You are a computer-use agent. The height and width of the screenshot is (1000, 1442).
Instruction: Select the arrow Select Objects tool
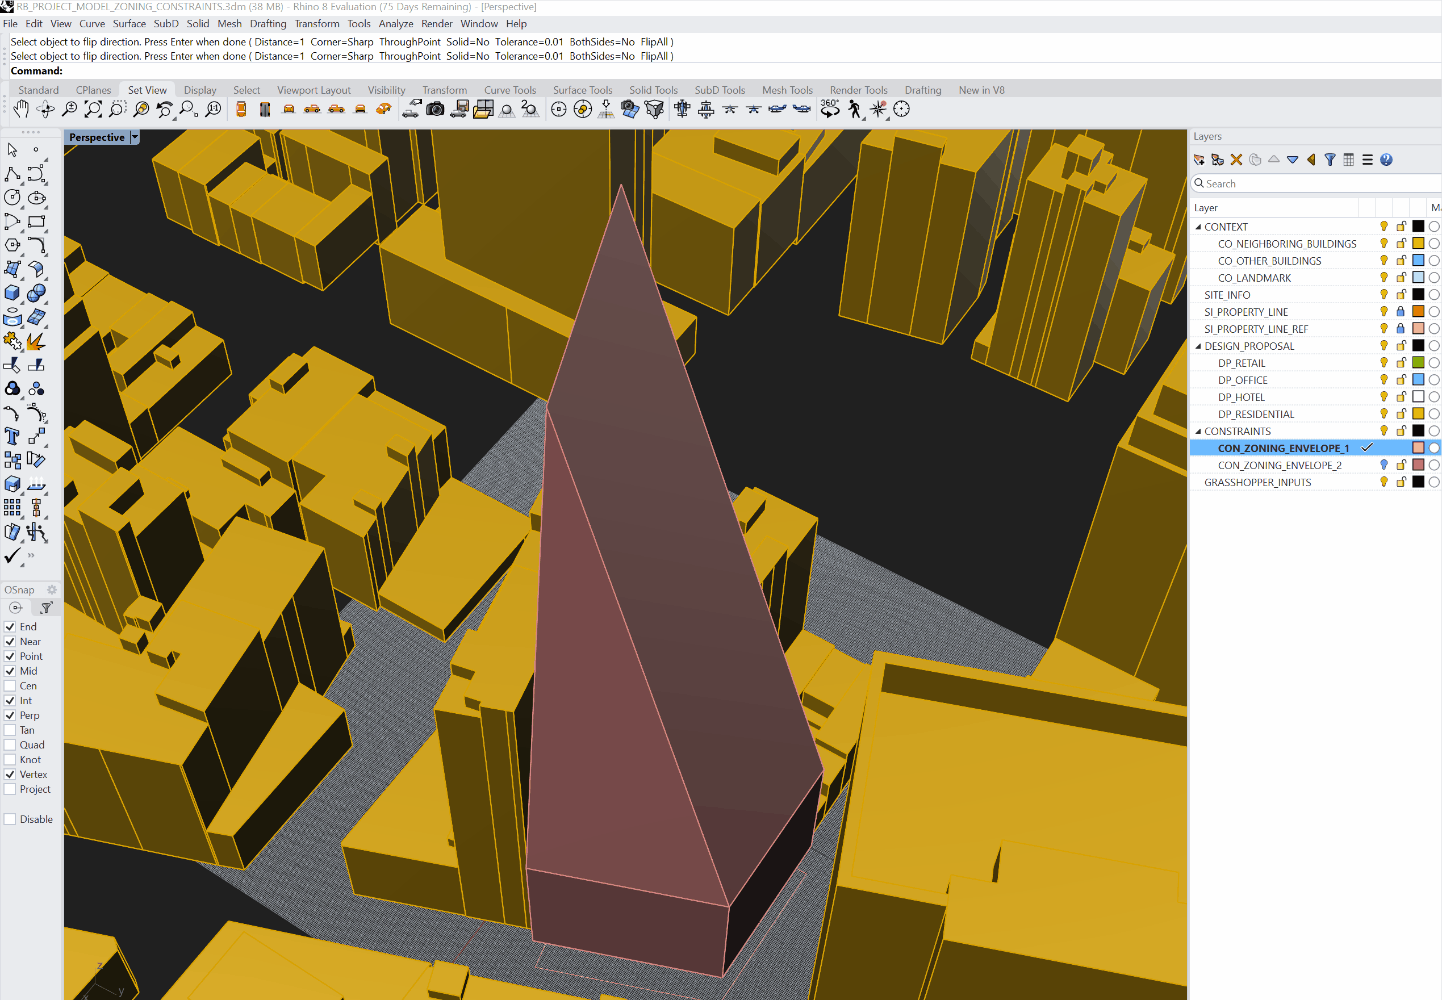pos(13,150)
